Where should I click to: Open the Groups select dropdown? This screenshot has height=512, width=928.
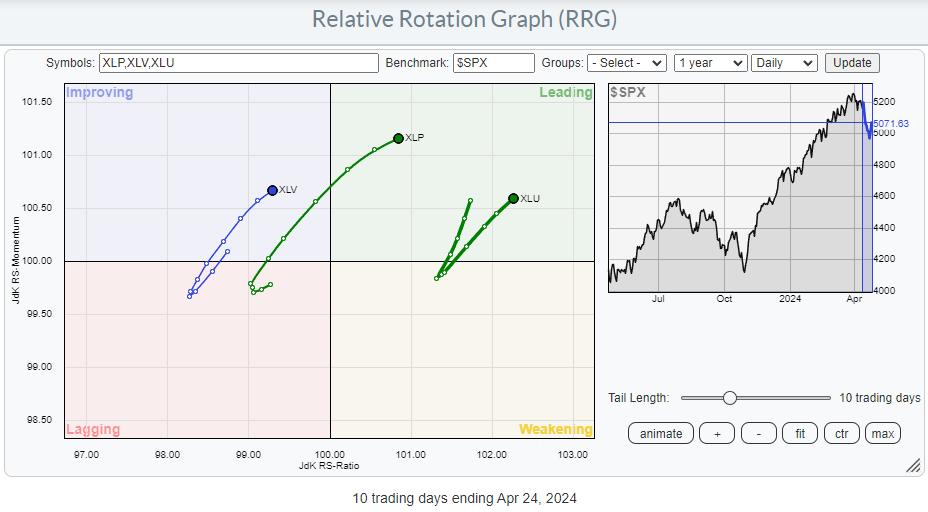coord(627,63)
